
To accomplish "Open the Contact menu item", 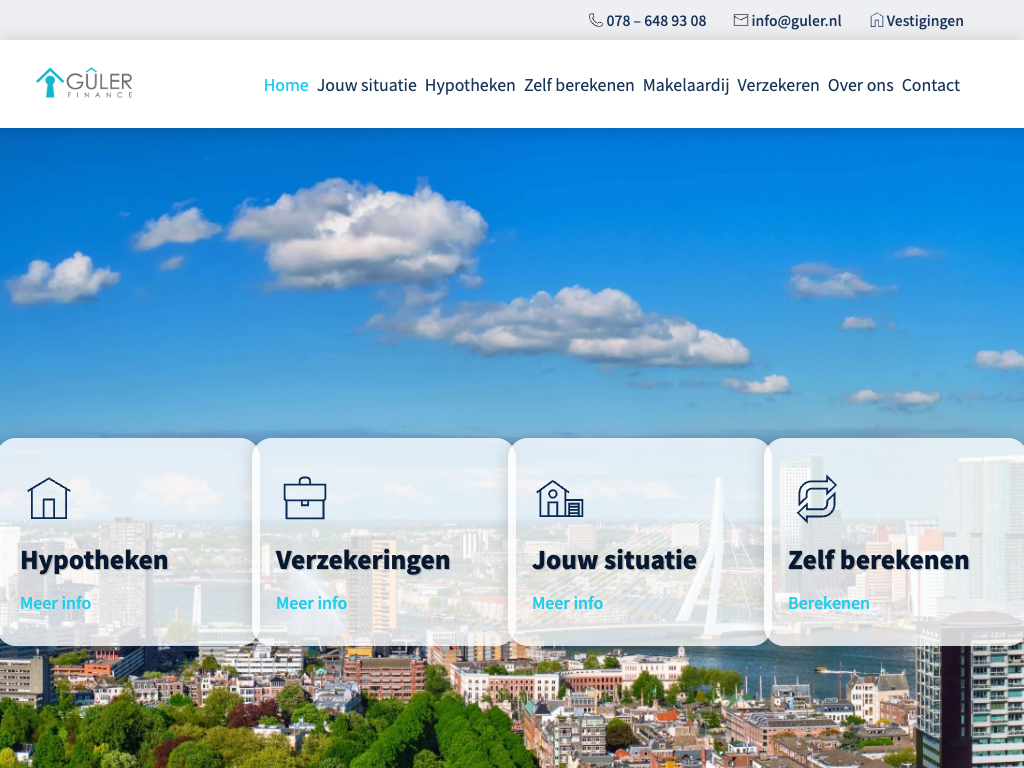I will point(930,85).
